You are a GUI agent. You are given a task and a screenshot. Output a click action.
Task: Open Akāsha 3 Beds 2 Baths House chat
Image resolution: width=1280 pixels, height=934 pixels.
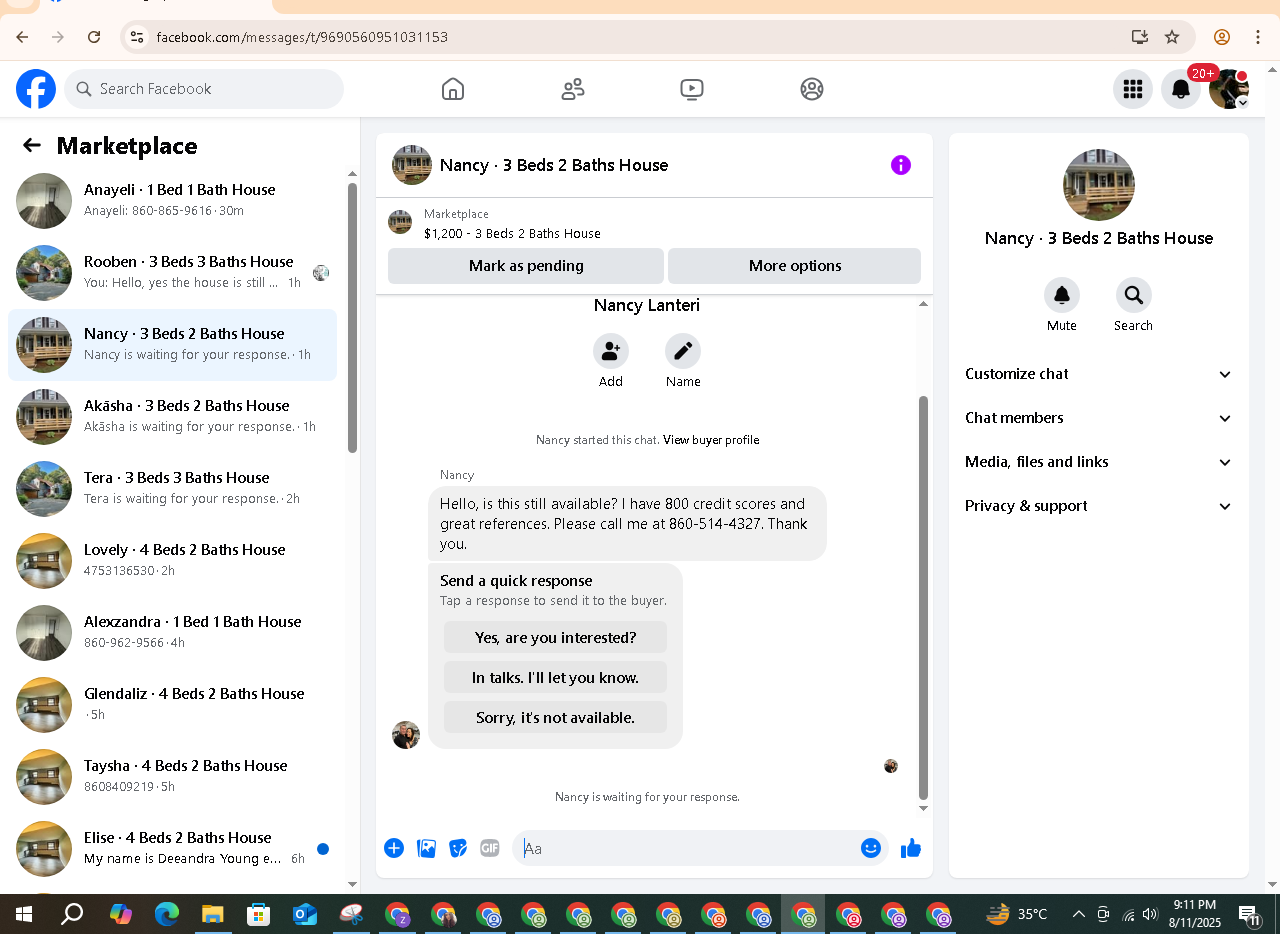pos(172,417)
